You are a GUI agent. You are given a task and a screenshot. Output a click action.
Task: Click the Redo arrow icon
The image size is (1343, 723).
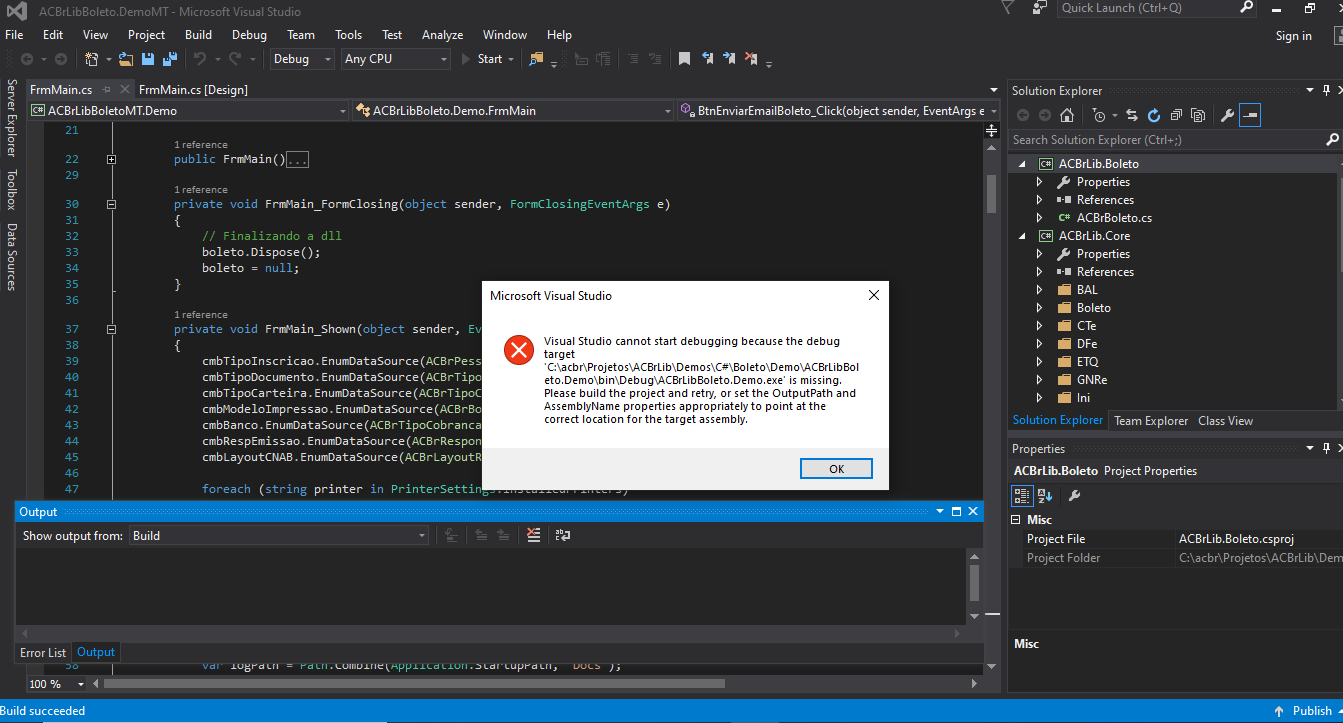[x=234, y=59]
